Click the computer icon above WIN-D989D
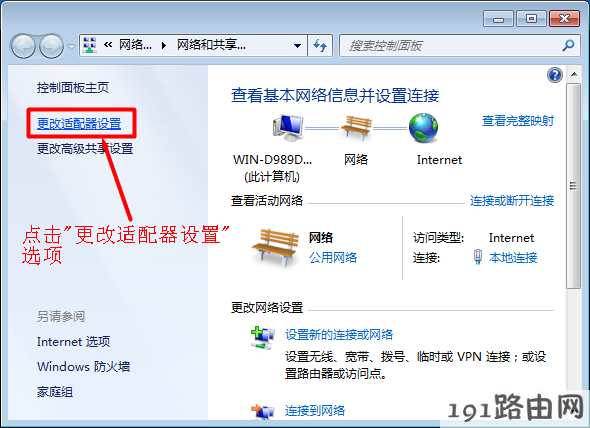The width and height of the screenshot is (590, 428). 288,128
